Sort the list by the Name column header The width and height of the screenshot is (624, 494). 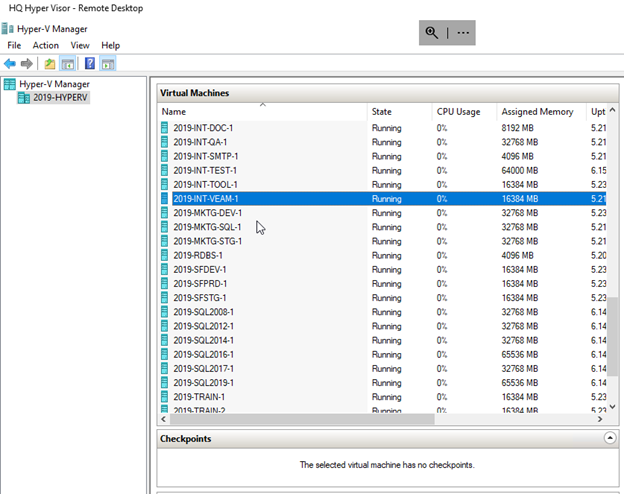click(263, 112)
